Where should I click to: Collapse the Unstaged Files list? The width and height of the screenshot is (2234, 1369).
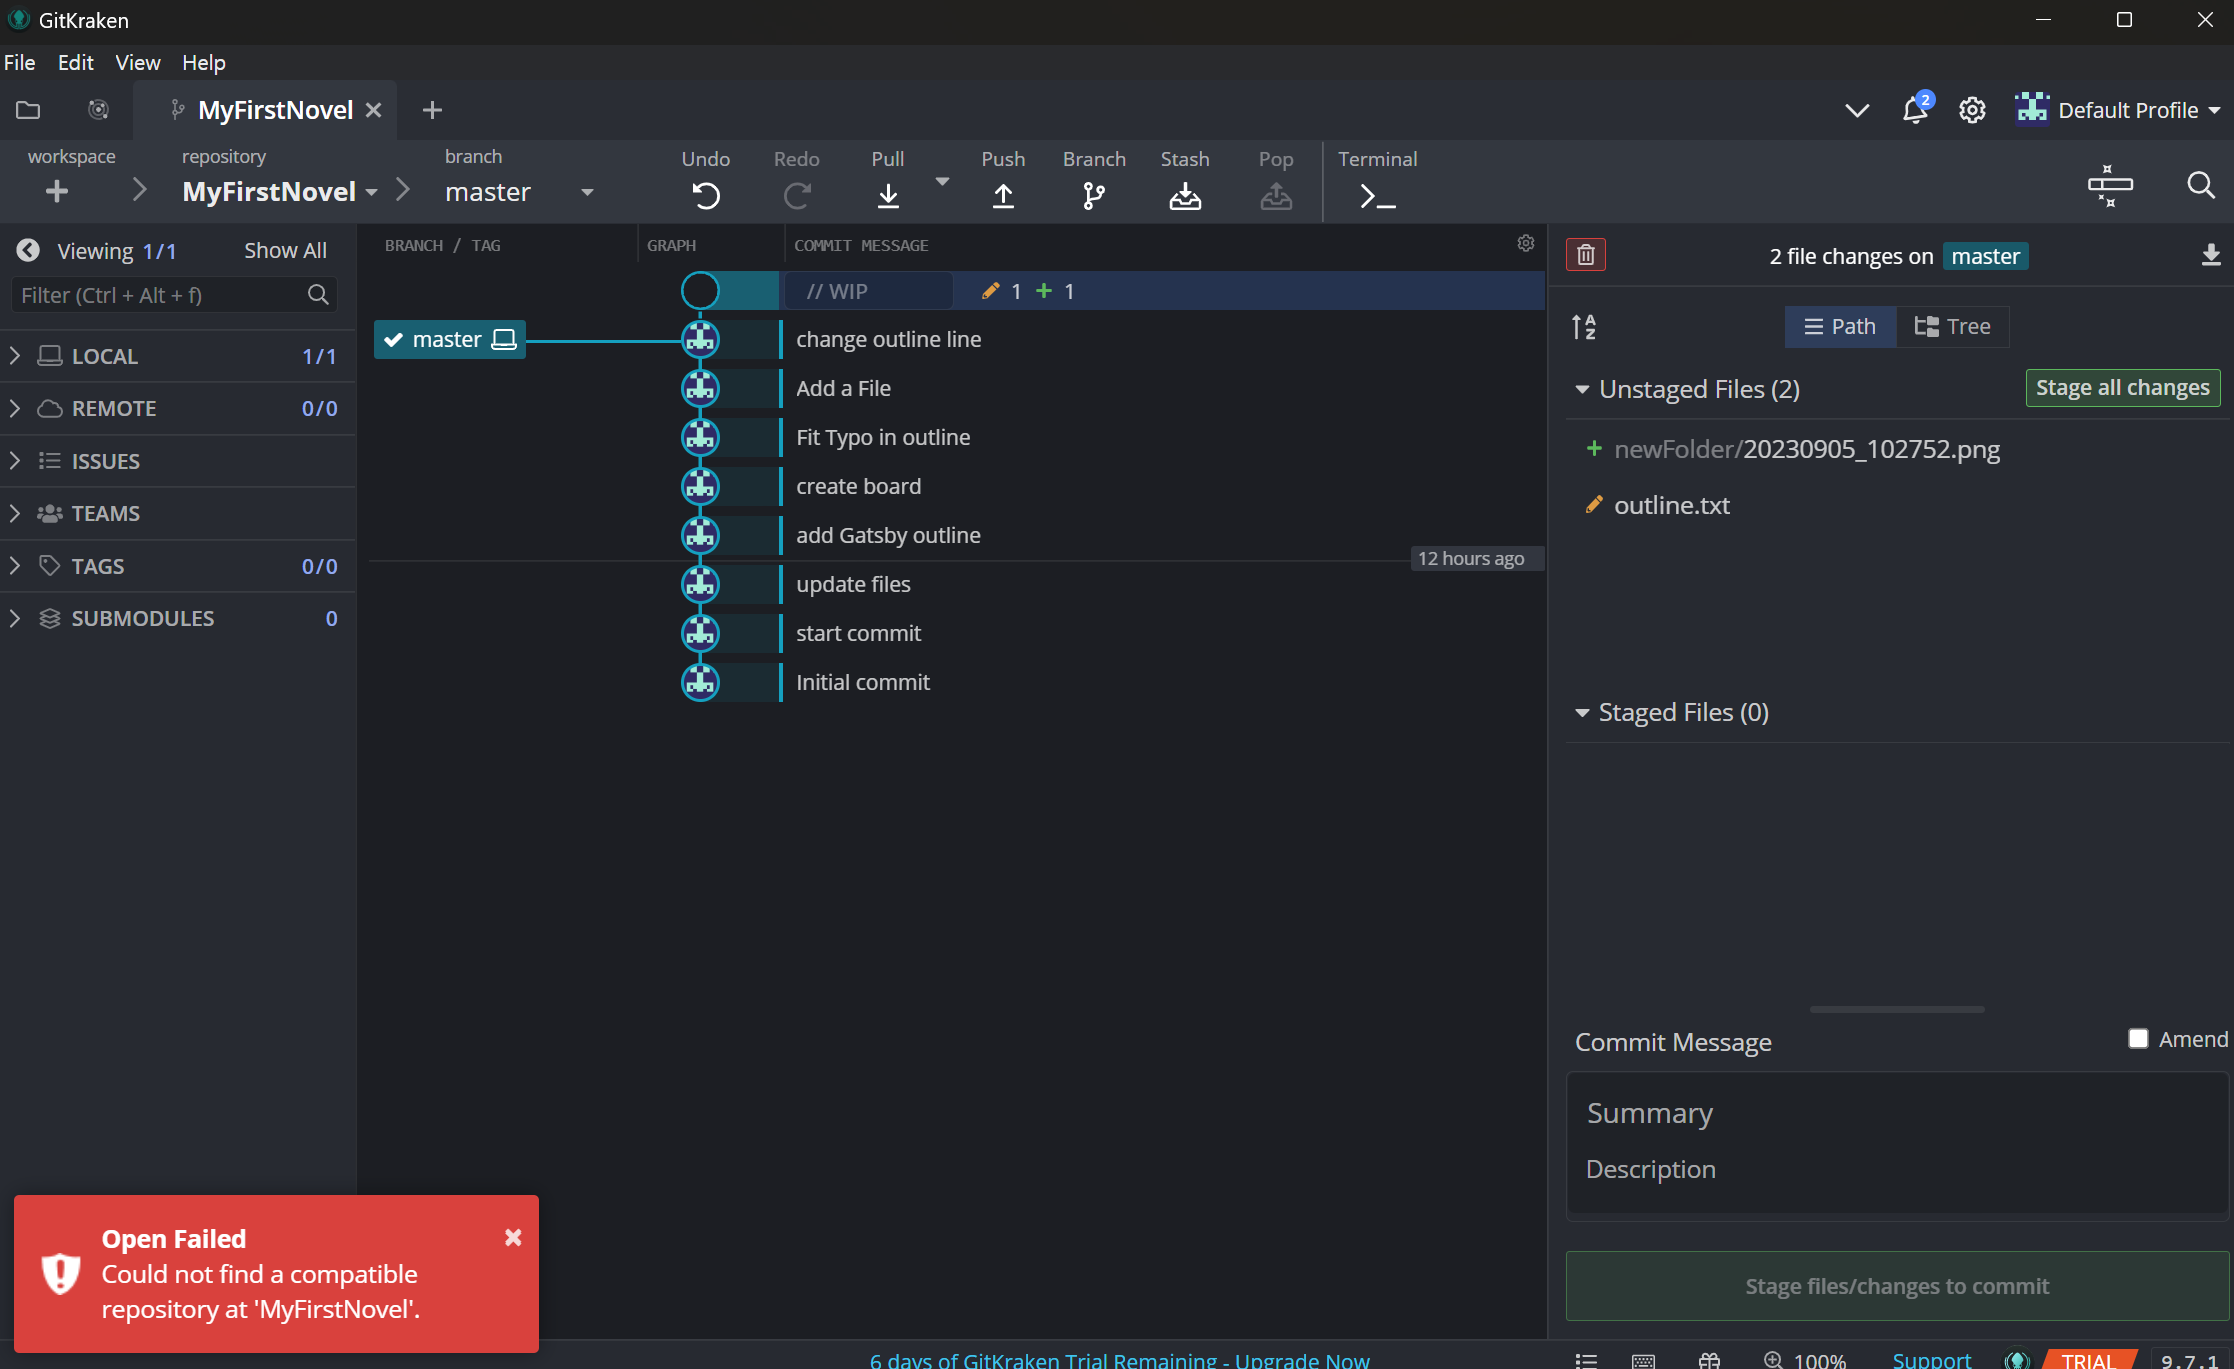1582,389
